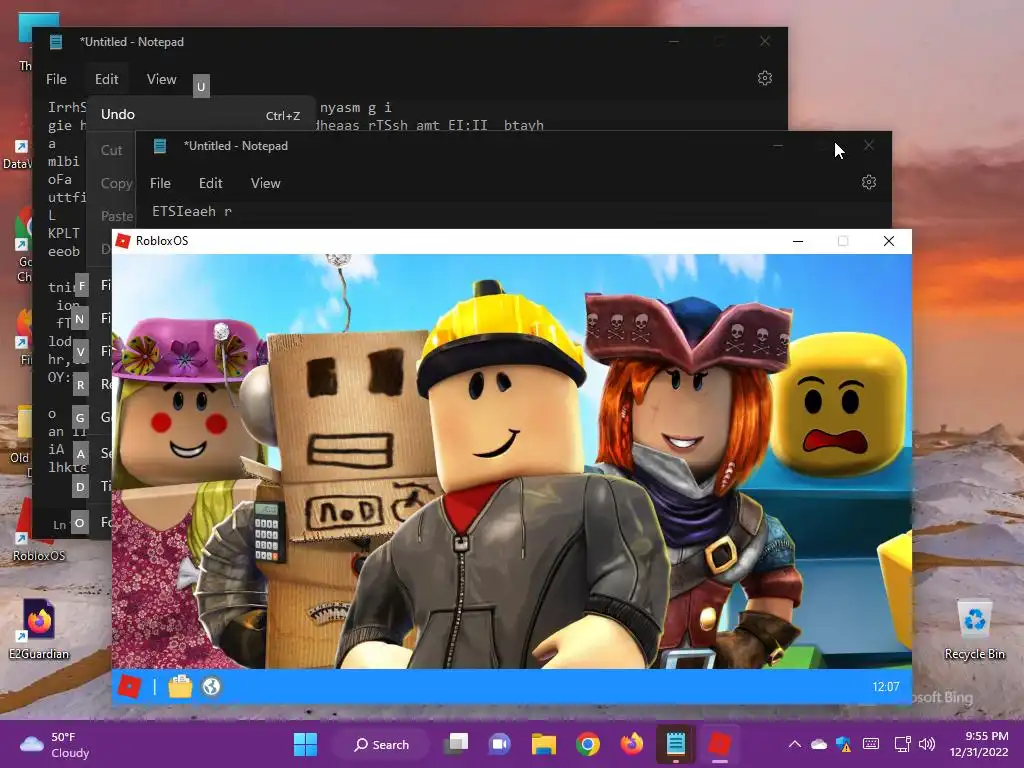The width and height of the screenshot is (1024, 768).
Task: Switch to RobloxOS app on the taskbar
Action: pyautogui.click(x=720, y=744)
